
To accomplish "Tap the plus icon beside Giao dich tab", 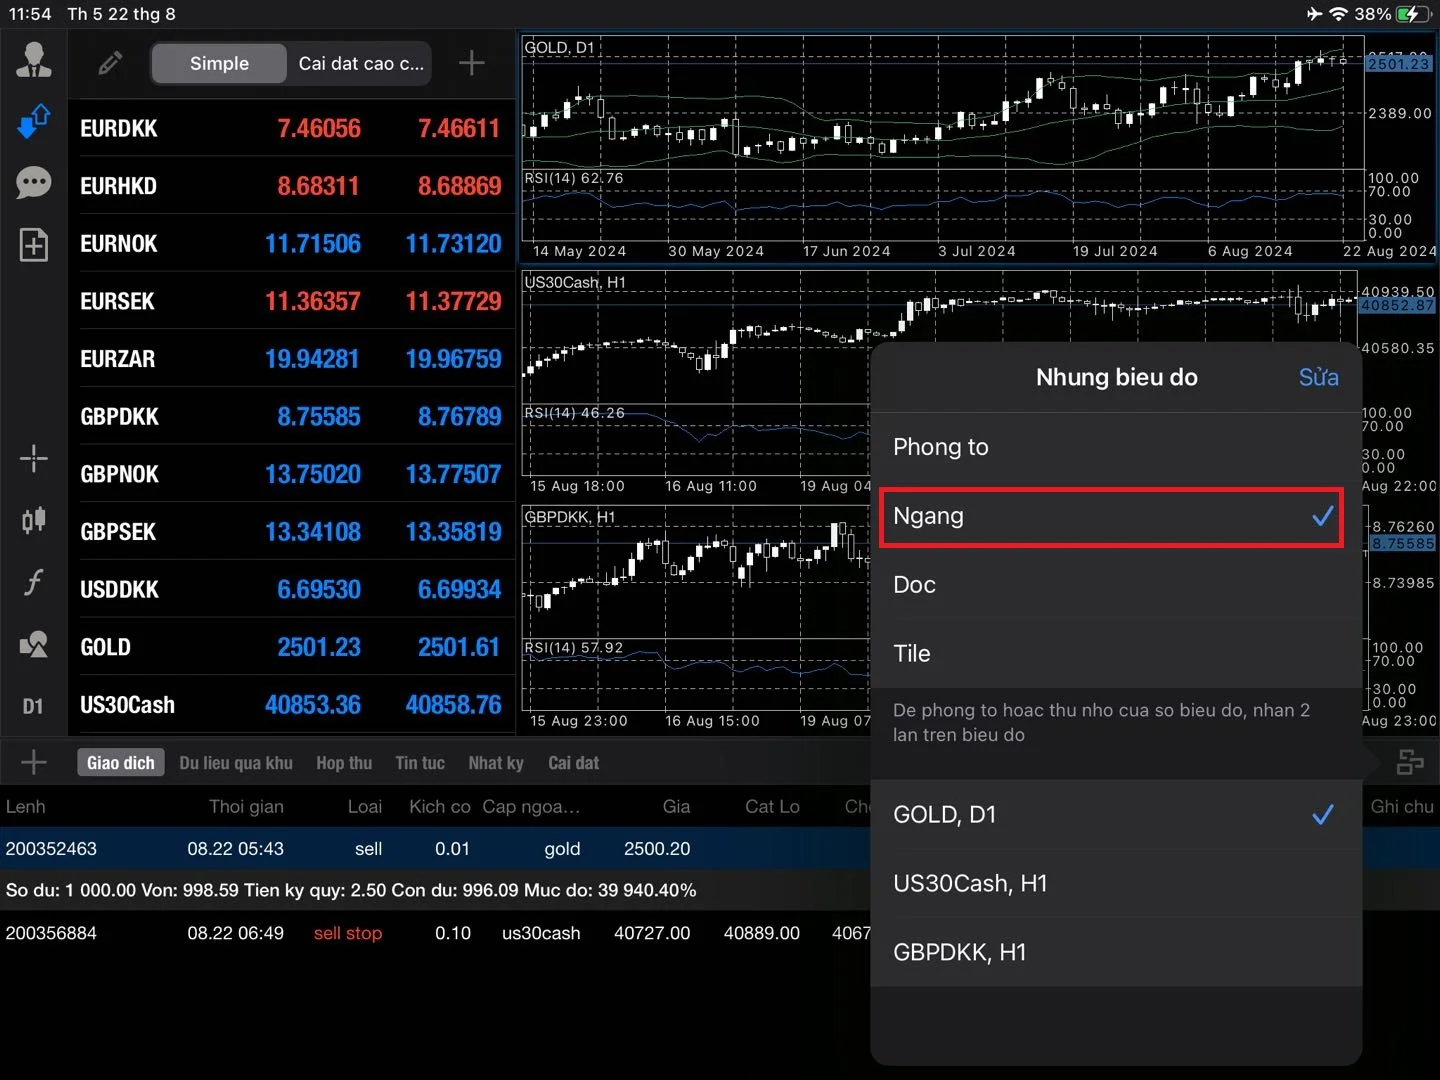I will [34, 762].
